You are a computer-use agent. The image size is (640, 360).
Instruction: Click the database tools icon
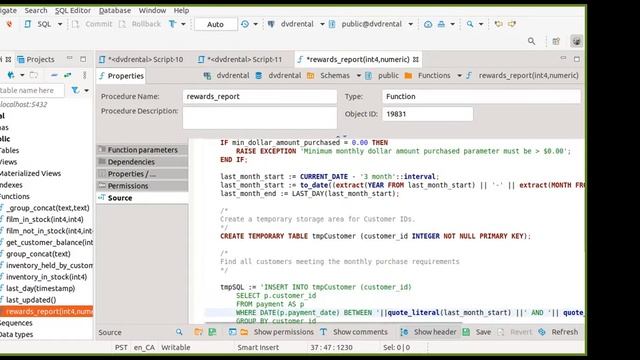(441, 24)
